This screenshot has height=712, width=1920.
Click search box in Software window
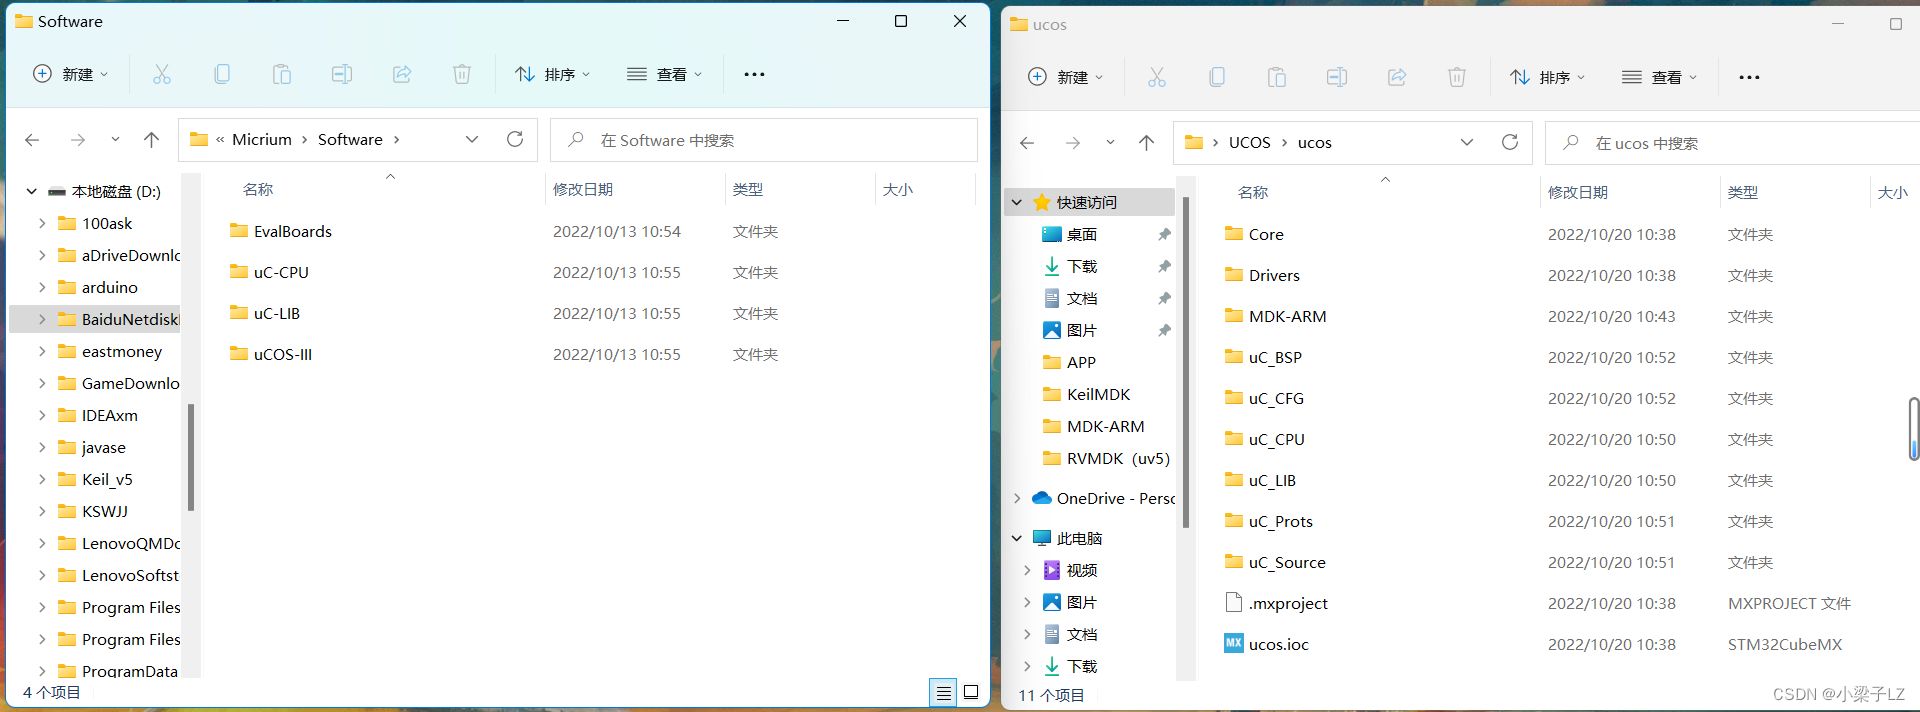764,140
